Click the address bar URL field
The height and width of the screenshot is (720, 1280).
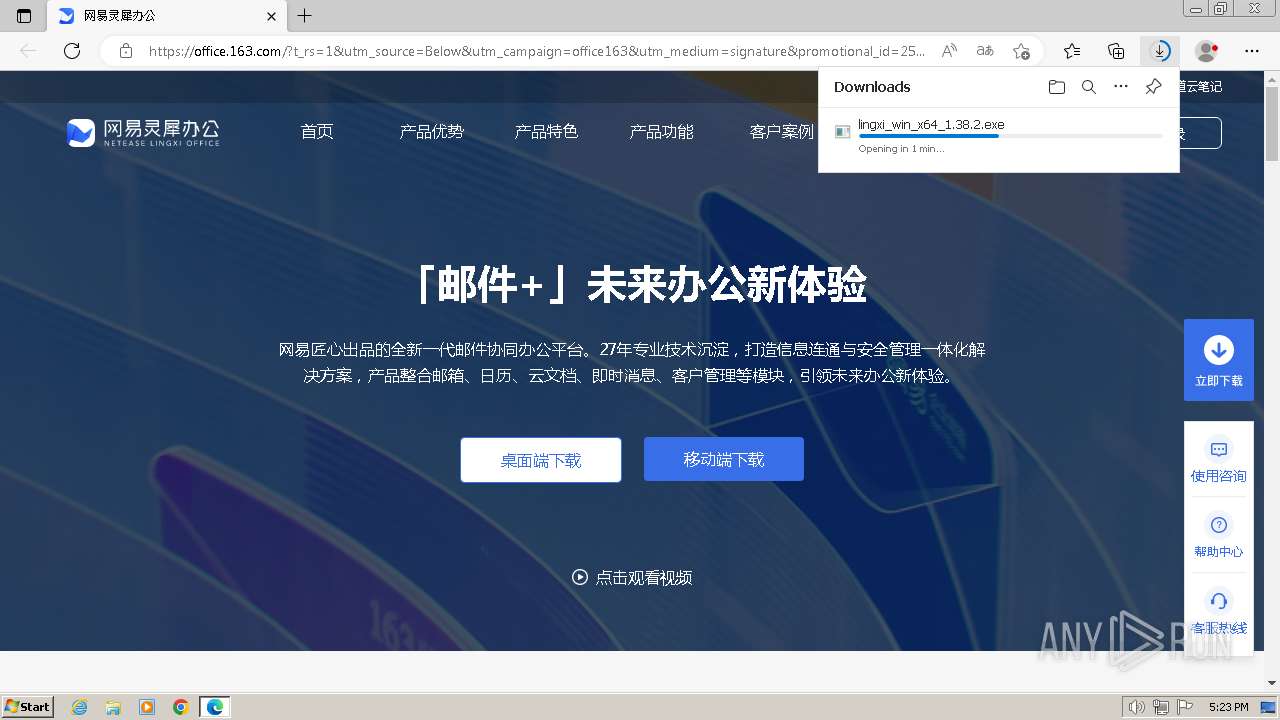click(536, 51)
